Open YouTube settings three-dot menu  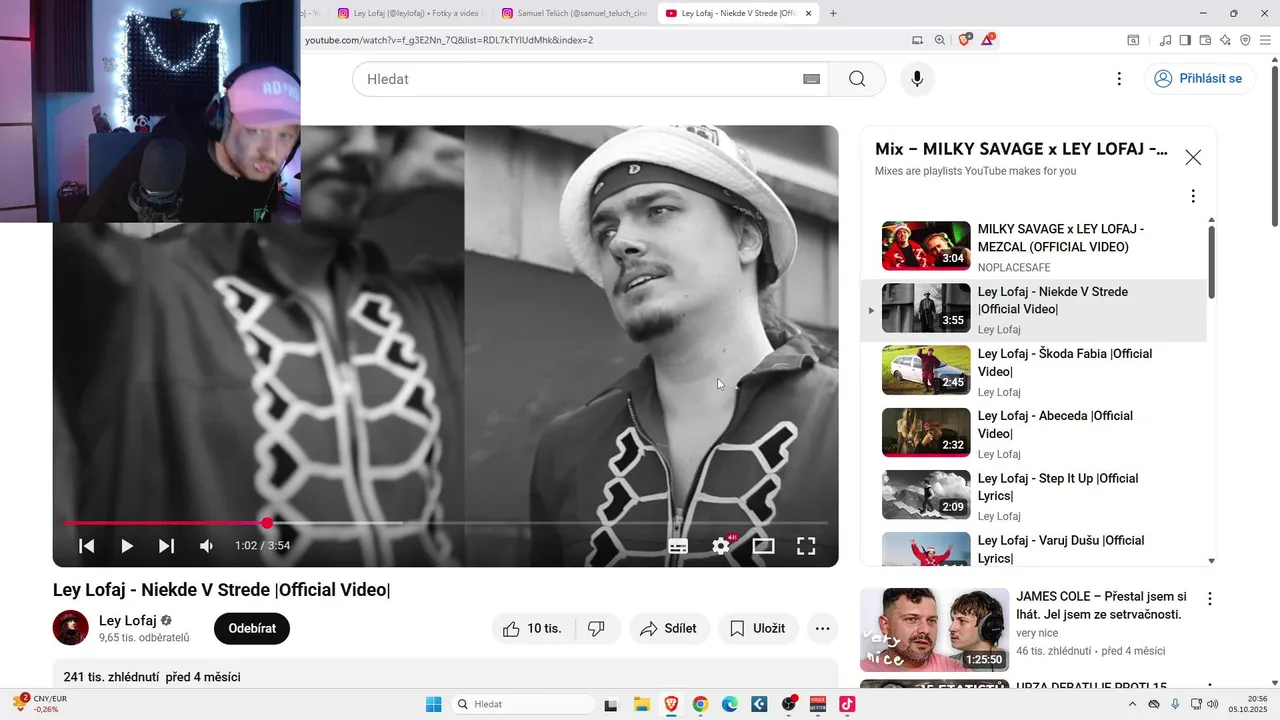coord(1119,79)
